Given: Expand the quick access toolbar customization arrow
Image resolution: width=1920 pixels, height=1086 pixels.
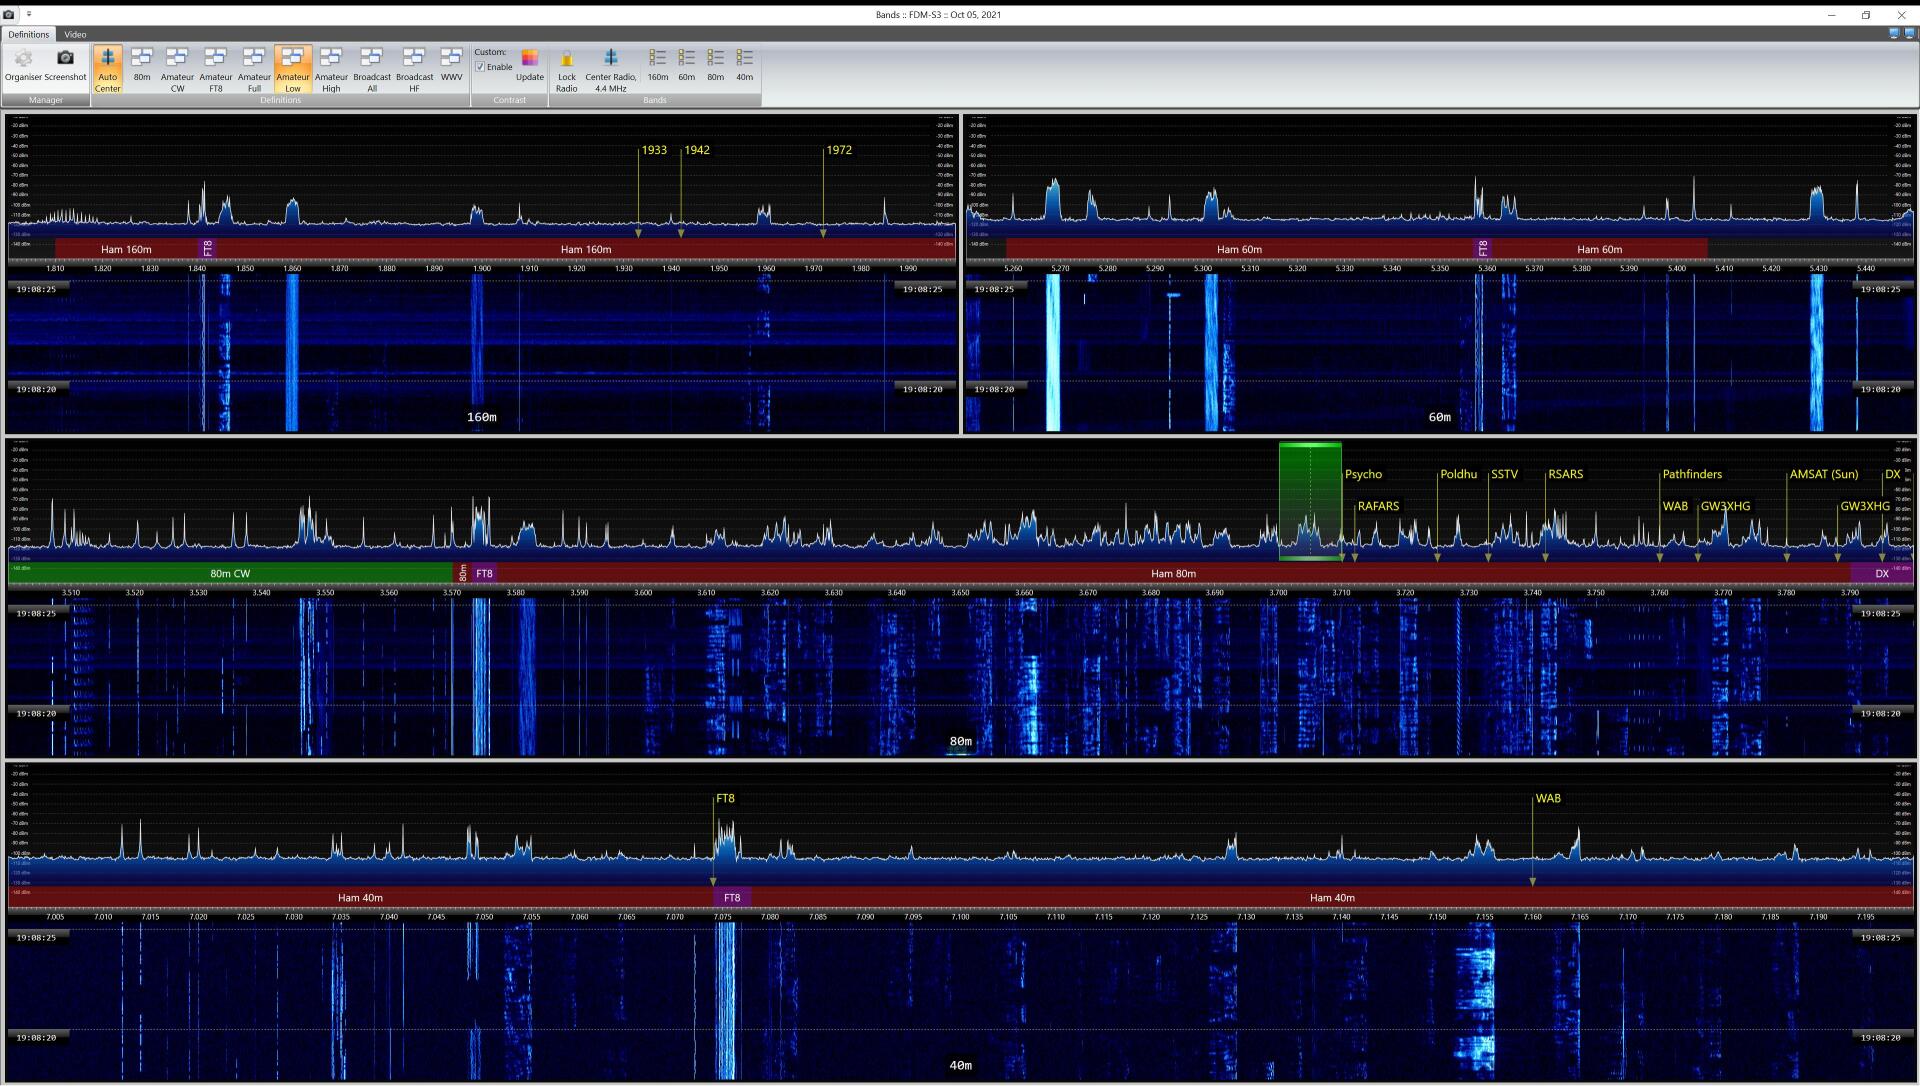Looking at the screenshot, I should point(27,15).
